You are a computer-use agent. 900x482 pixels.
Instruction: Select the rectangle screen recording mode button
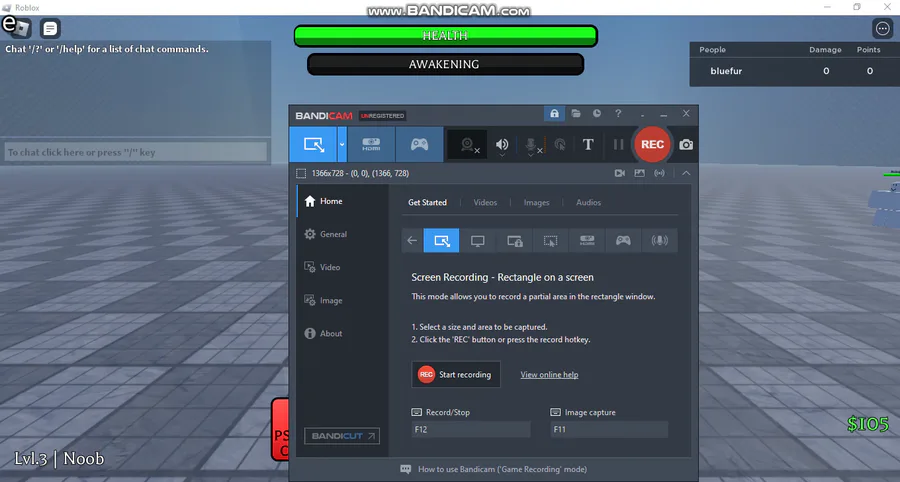313,145
